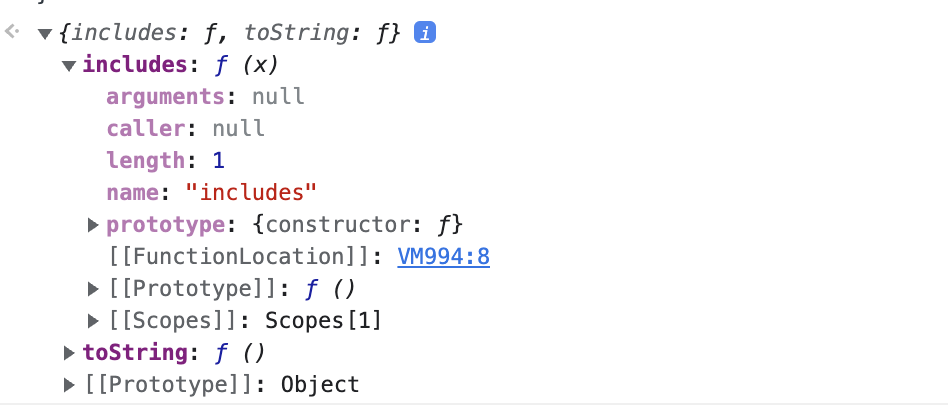Image resolution: width=948 pixels, height=406 pixels.
Task: Click the length property value 1
Action: click(x=218, y=161)
